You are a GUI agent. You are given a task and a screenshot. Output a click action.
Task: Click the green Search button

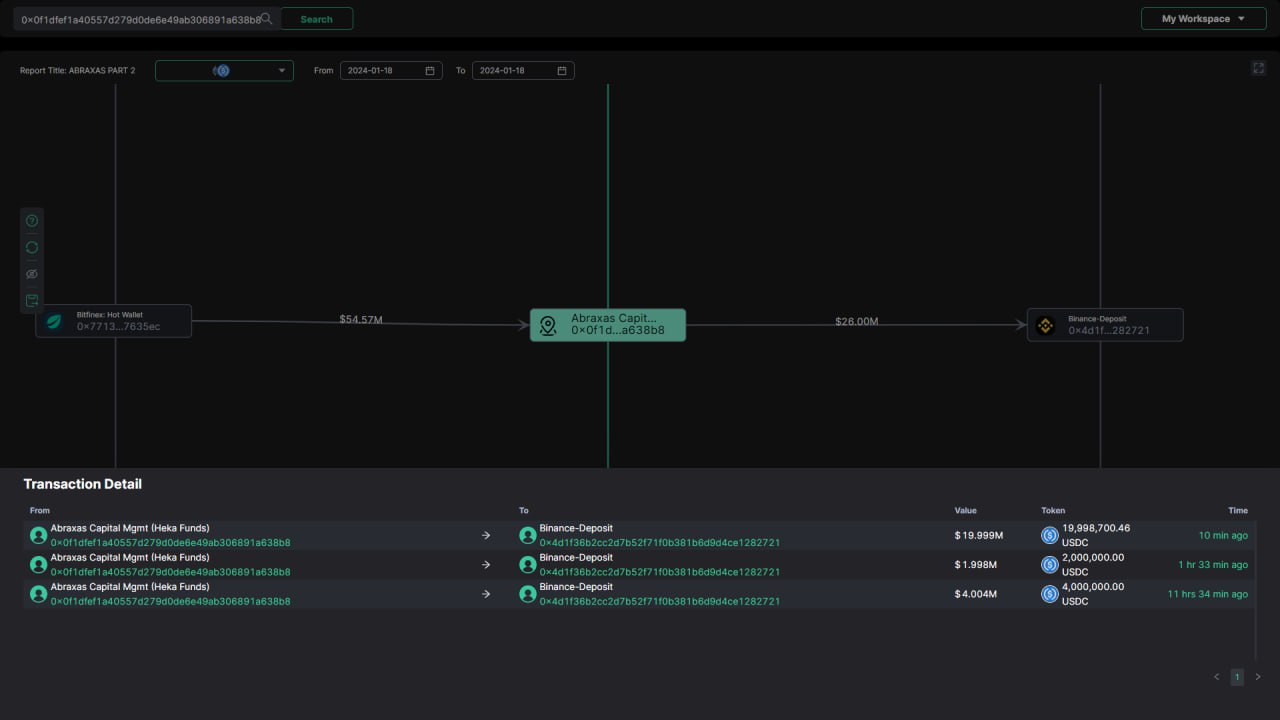click(x=316, y=19)
